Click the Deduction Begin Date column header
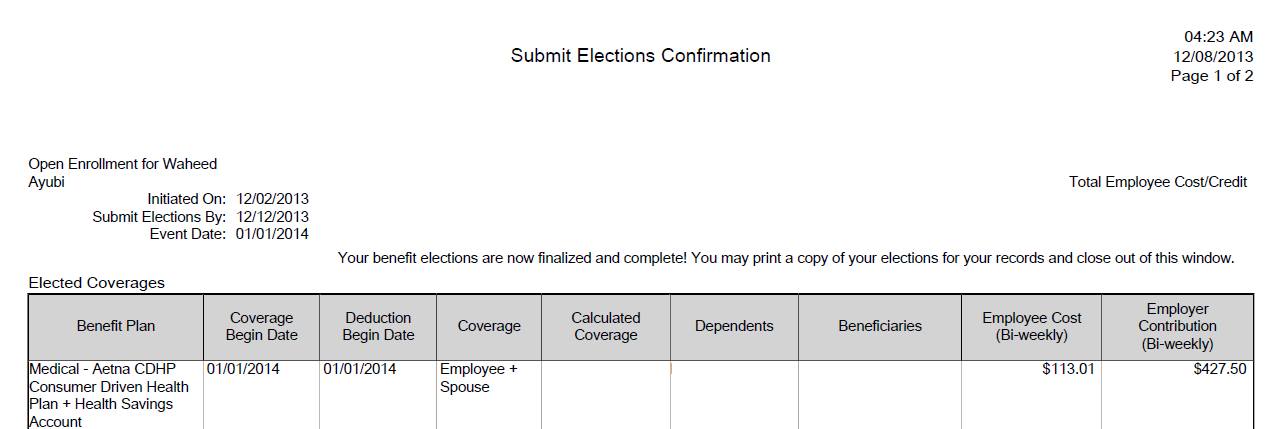Screen dimensions: 1278x429 click(378, 326)
